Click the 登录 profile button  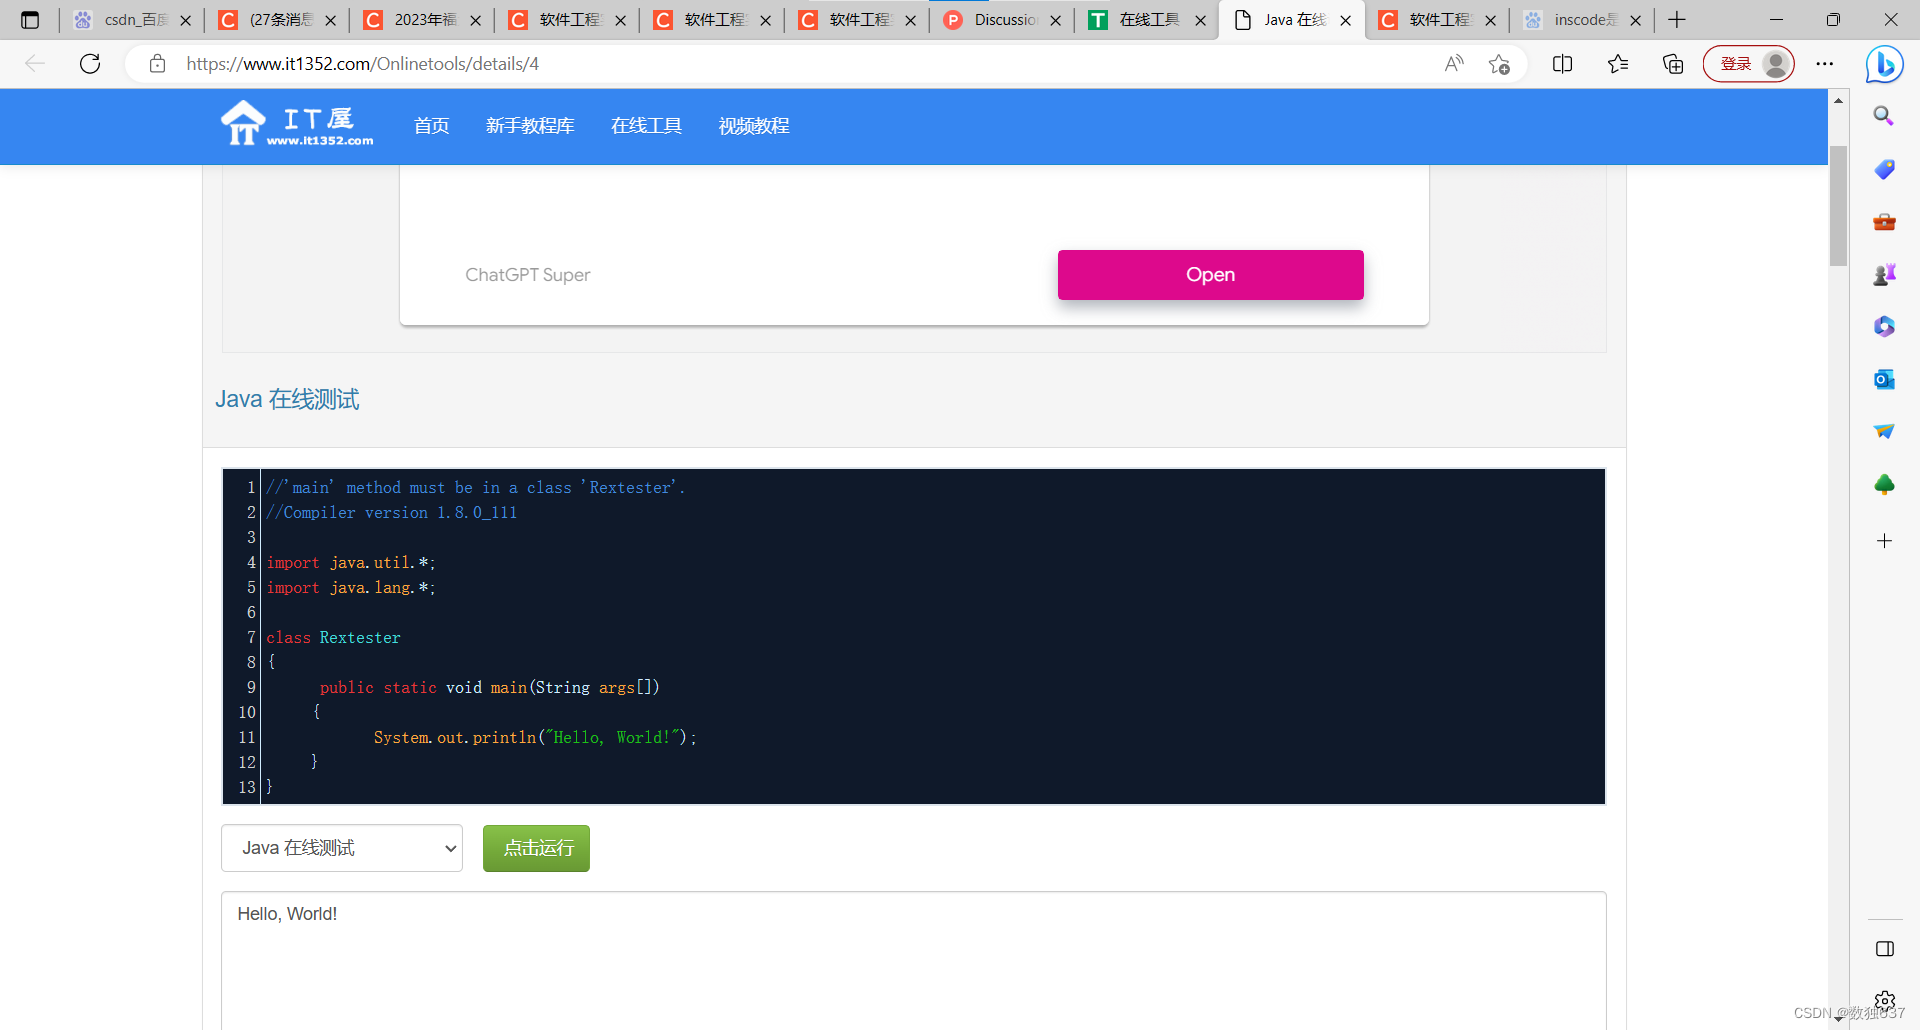coord(1749,64)
